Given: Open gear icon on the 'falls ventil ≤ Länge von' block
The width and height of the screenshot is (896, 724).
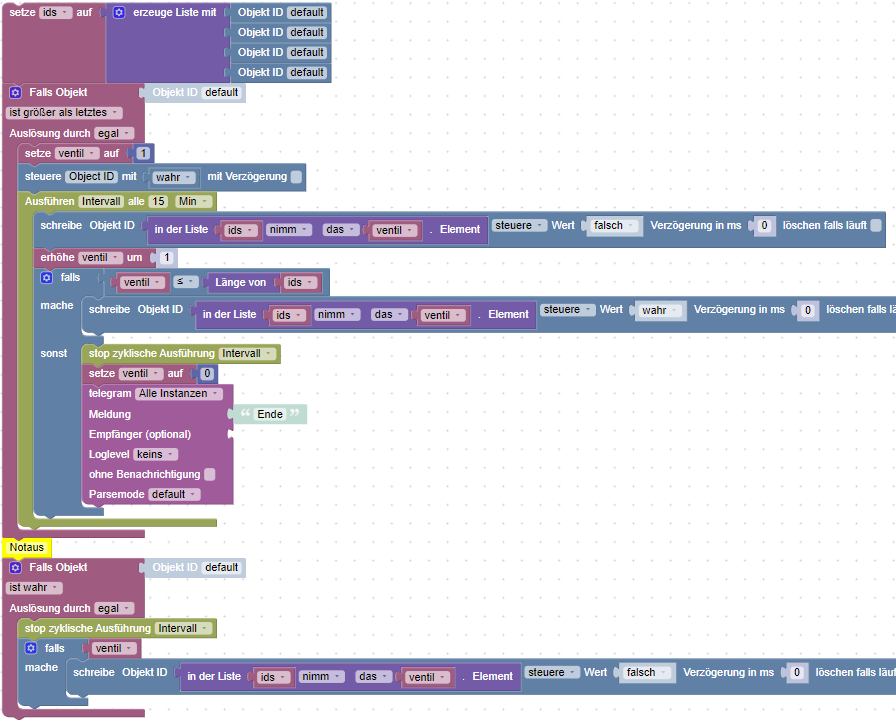Looking at the screenshot, I should 47,278.
